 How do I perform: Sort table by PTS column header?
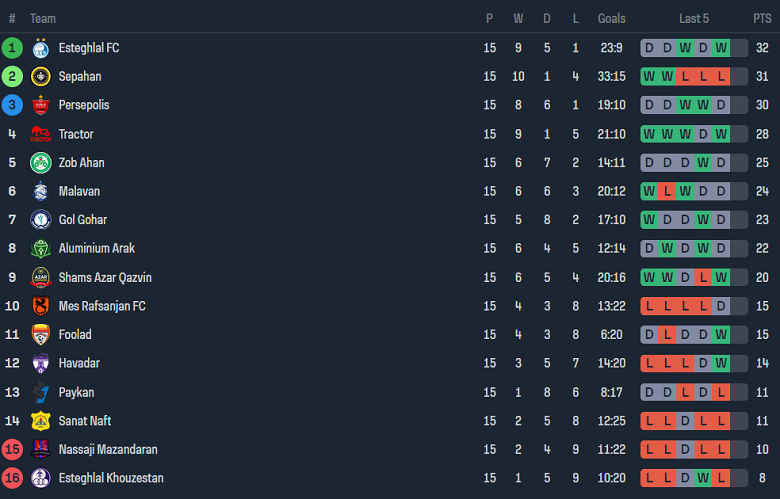762,18
